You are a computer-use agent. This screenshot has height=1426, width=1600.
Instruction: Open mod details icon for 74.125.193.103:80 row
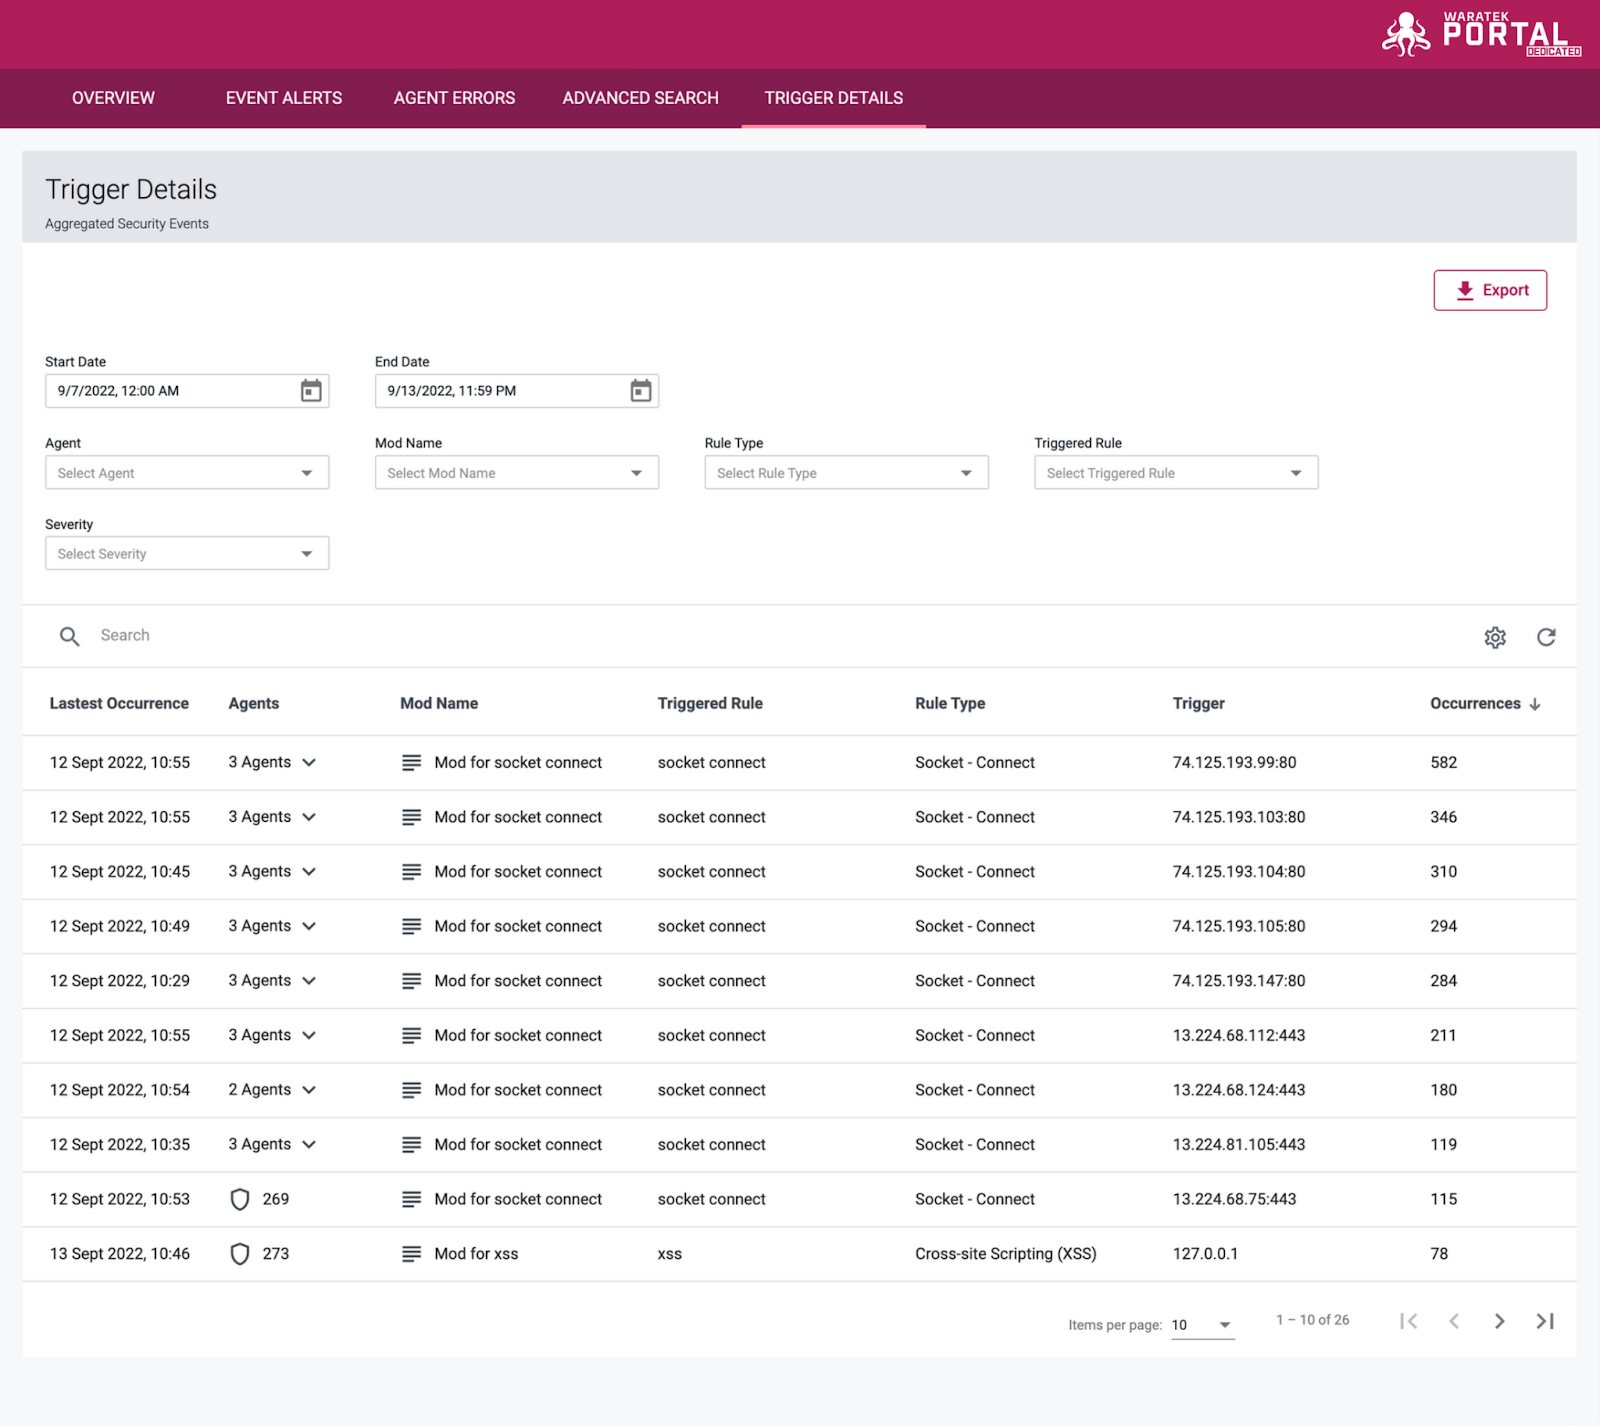click(411, 817)
